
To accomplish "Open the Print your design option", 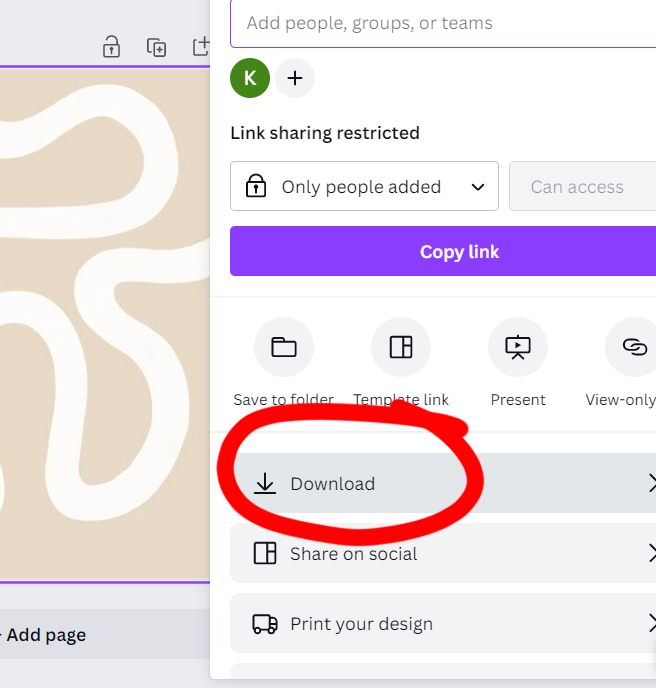I will click(361, 624).
